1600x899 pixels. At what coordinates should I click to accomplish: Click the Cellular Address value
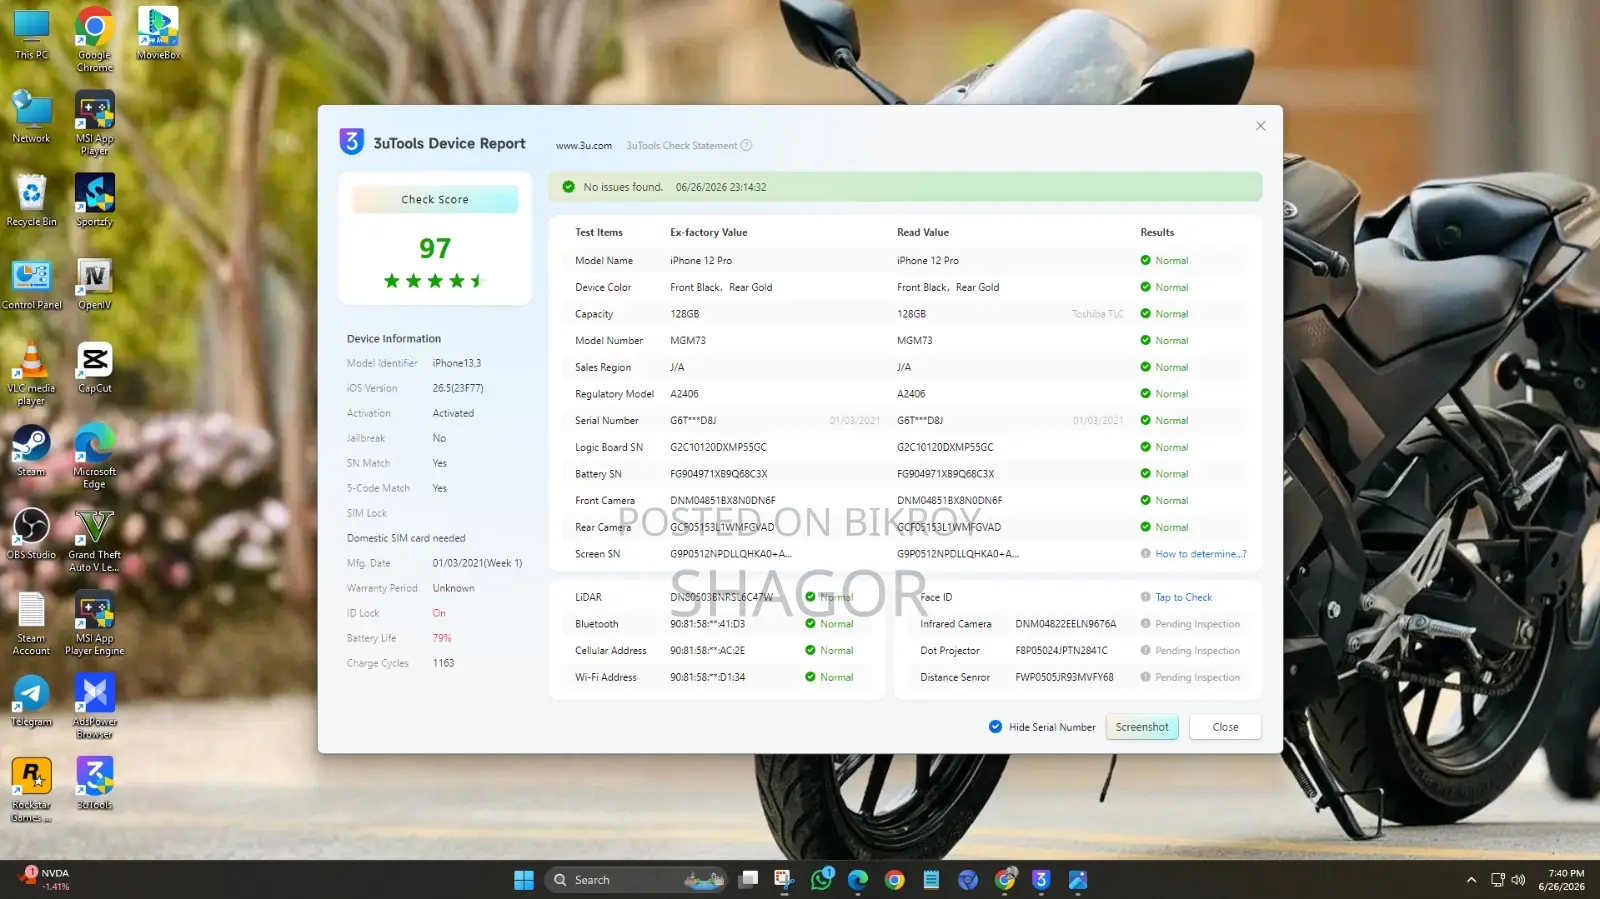[708, 651]
